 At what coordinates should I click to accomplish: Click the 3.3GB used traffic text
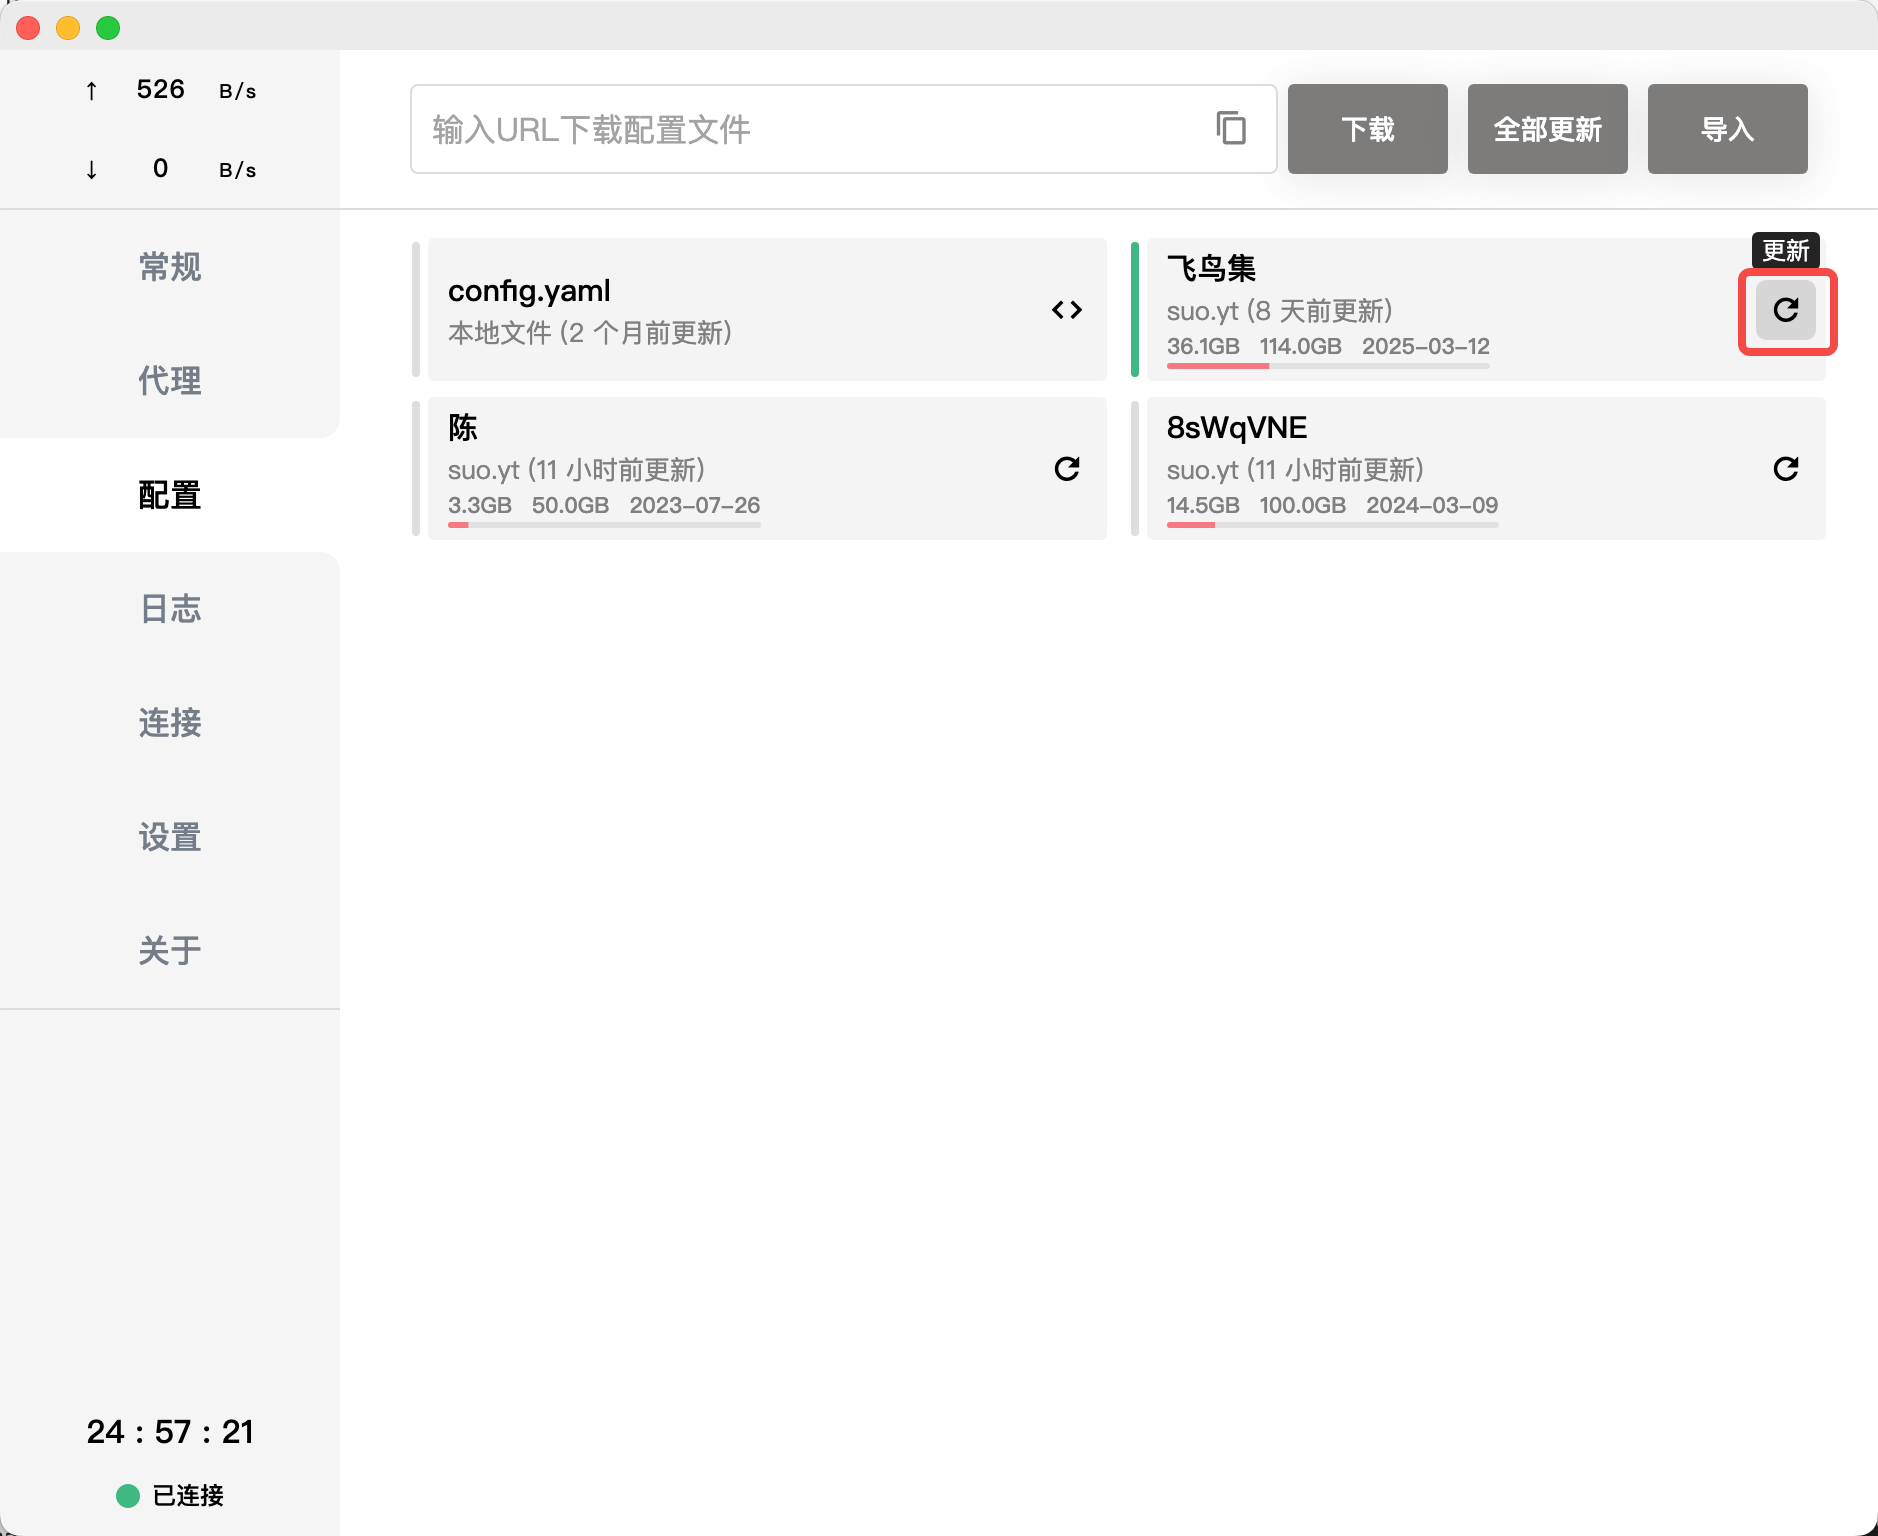[x=480, y=505]
